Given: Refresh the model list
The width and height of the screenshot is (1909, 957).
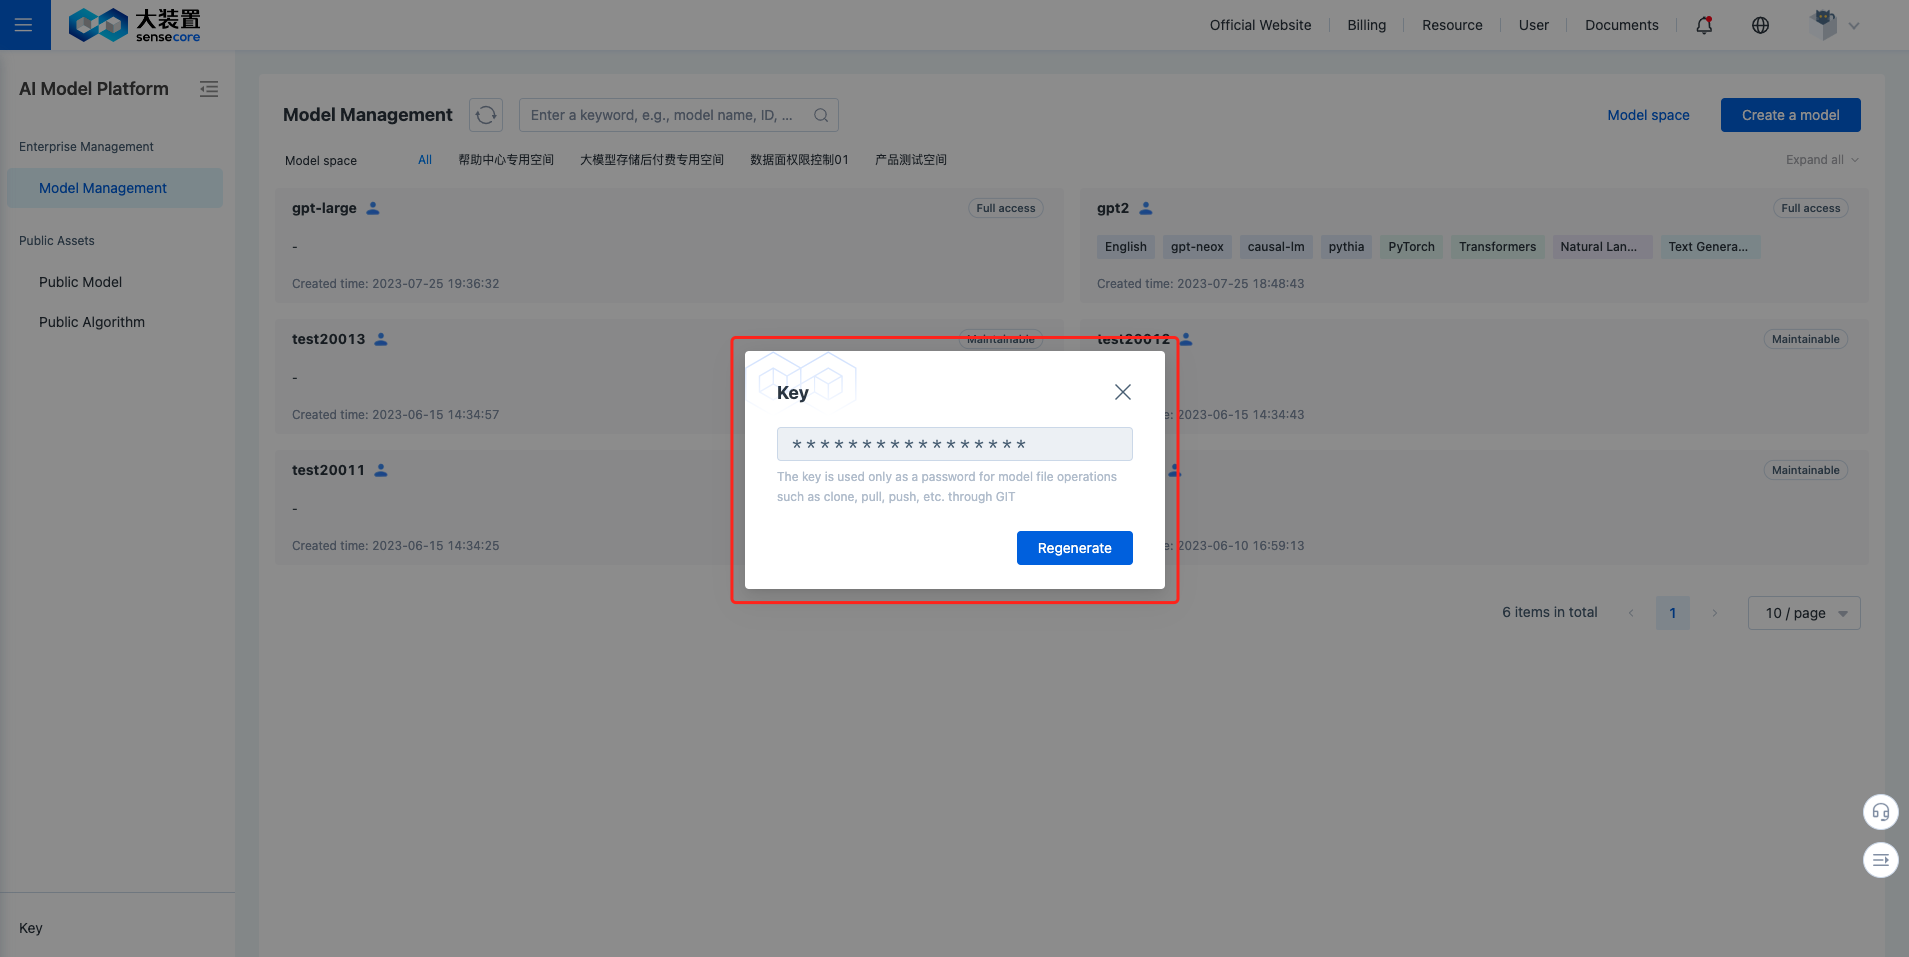Looking at the screenshot, I should pyautogui.click(x=486, y=115).
